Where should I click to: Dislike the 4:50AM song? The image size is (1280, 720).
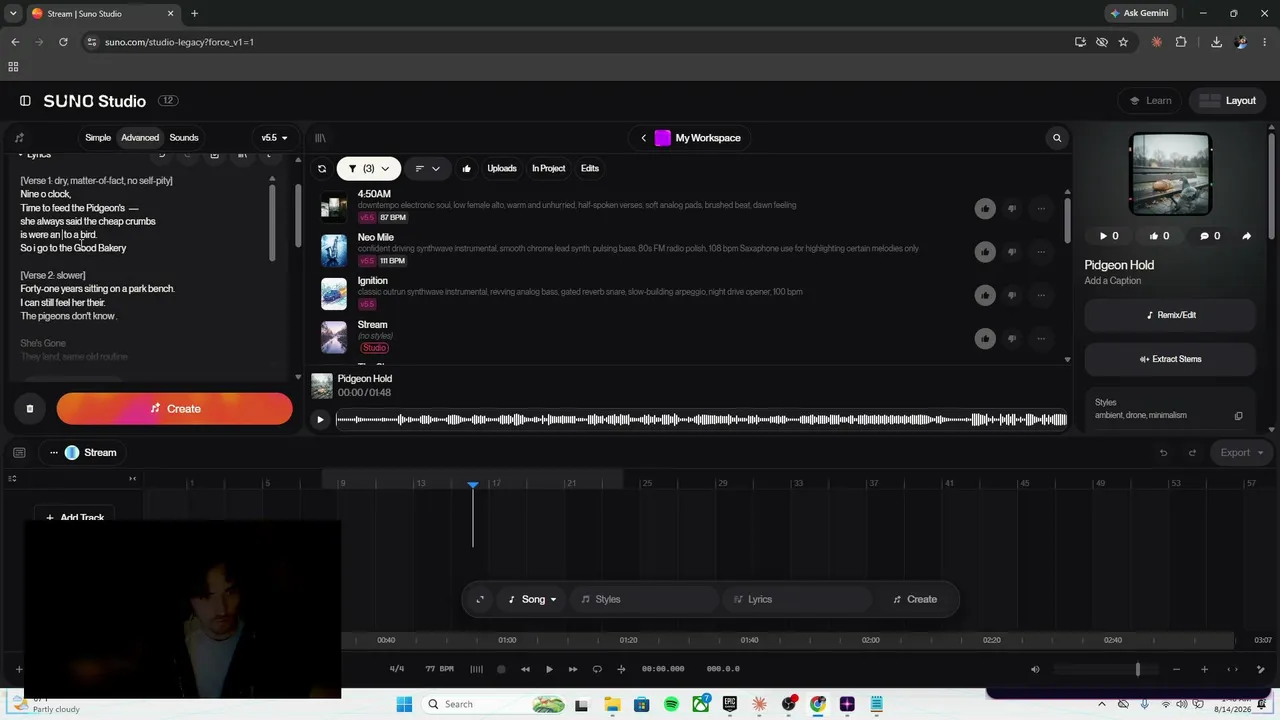point(1012,208)
